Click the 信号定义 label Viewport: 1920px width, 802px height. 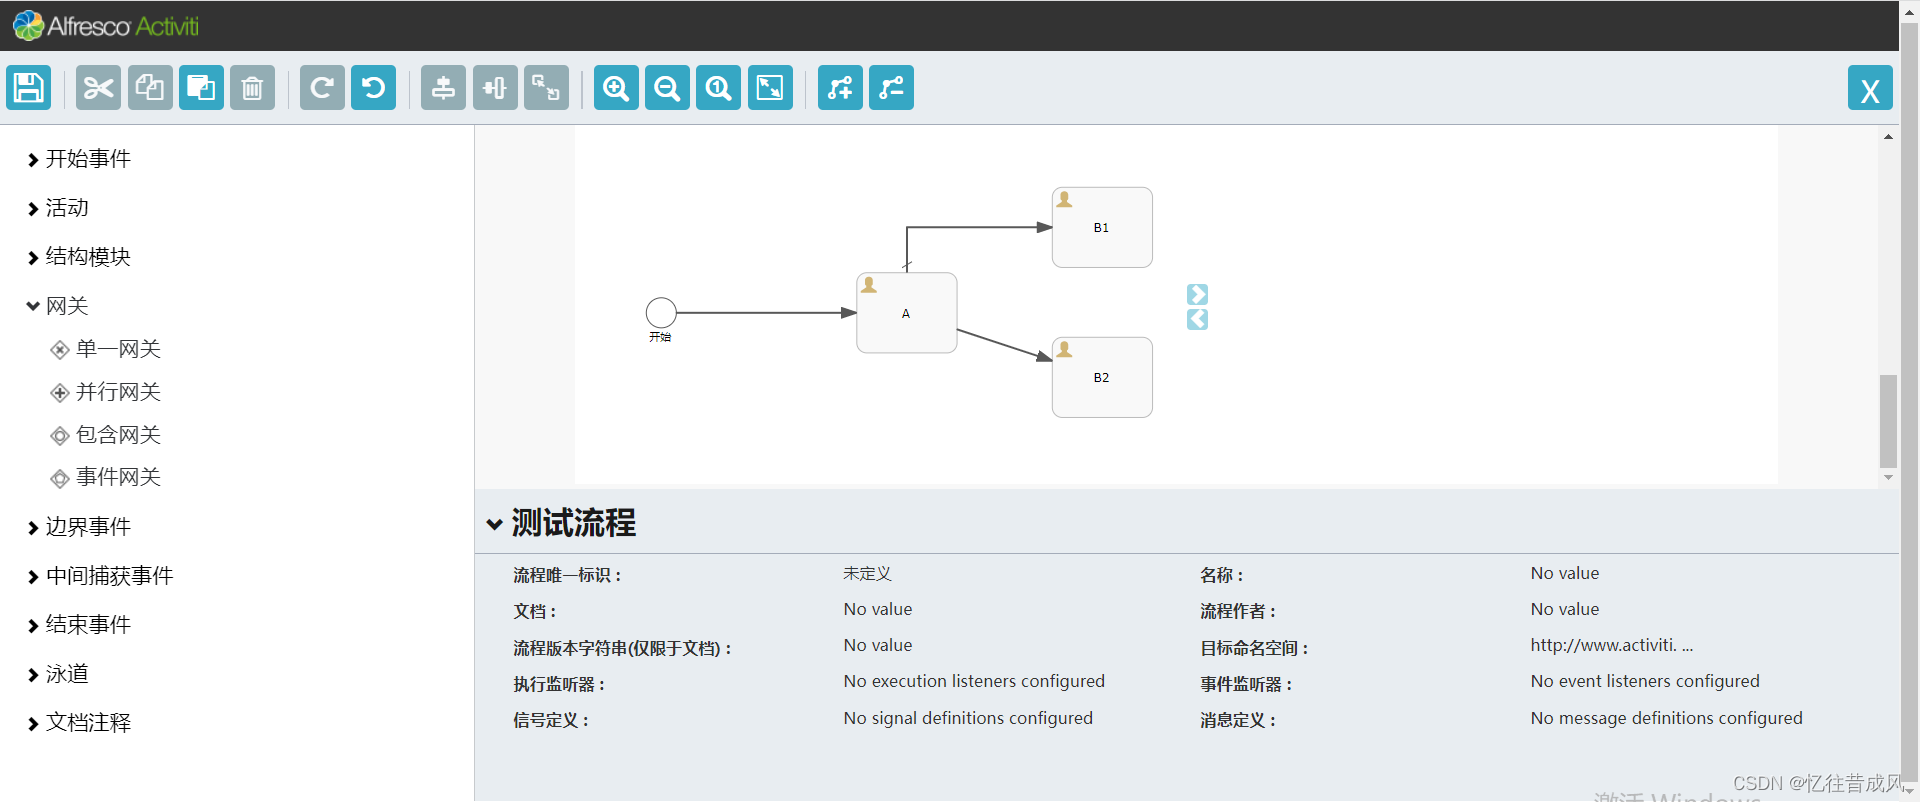pyautogui.click(x=551, y=720)
